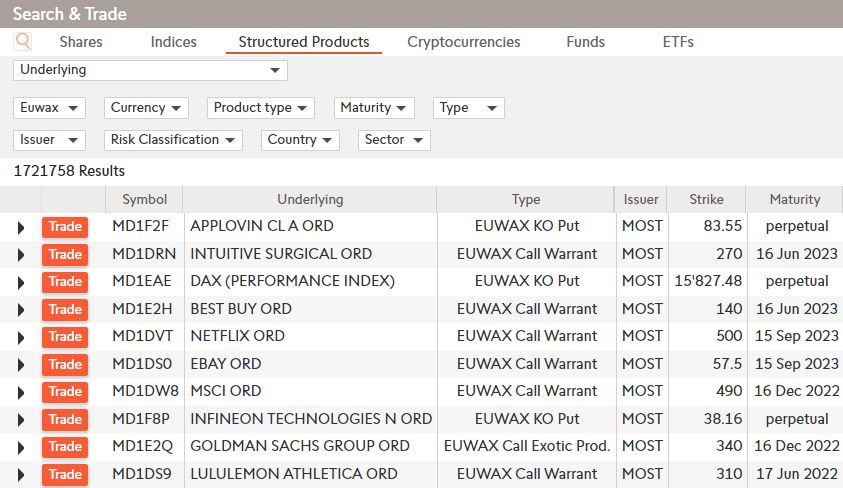Expand the NETFLIX ORD row details arrow
The image size is (843, 488).
pos(20,337)
